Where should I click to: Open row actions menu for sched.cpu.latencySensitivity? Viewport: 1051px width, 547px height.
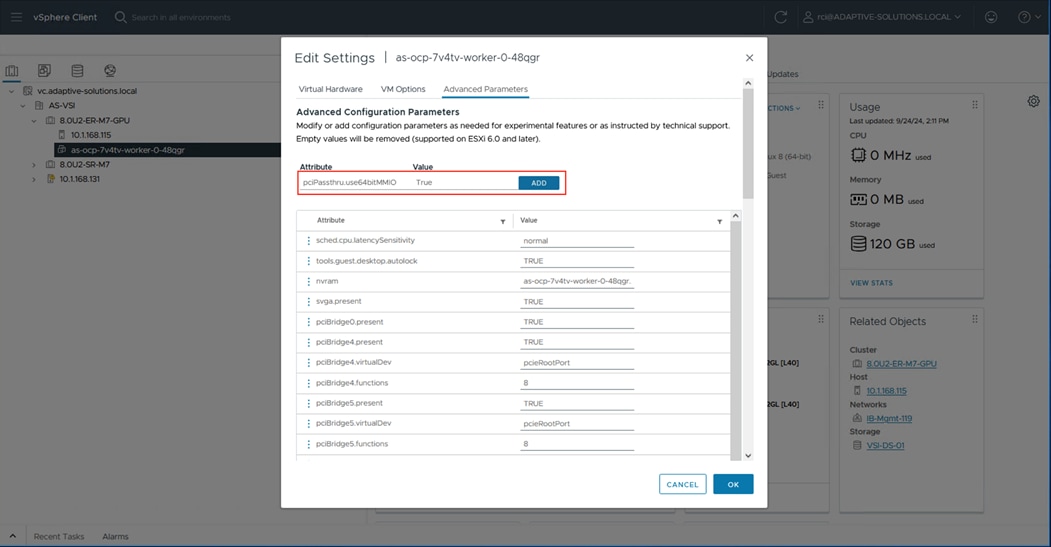(x=308, y=241)
